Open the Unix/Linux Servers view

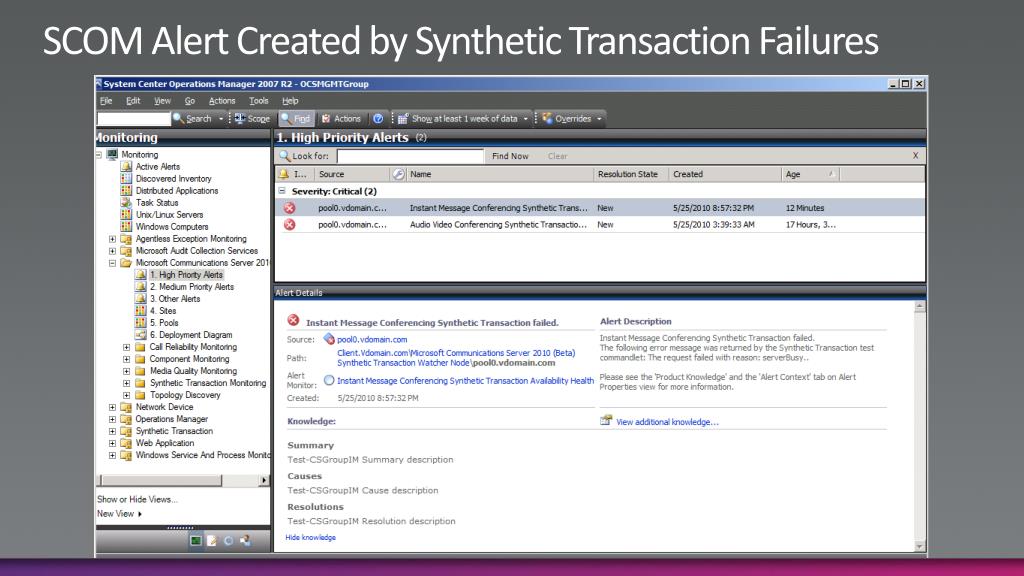tap(169, 215)
